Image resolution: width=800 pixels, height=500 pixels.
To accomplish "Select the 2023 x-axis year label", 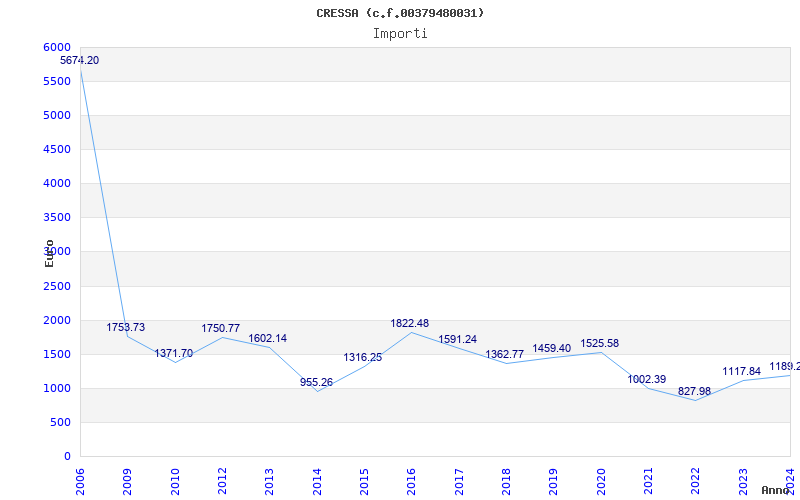I will (x=743, y=482).
